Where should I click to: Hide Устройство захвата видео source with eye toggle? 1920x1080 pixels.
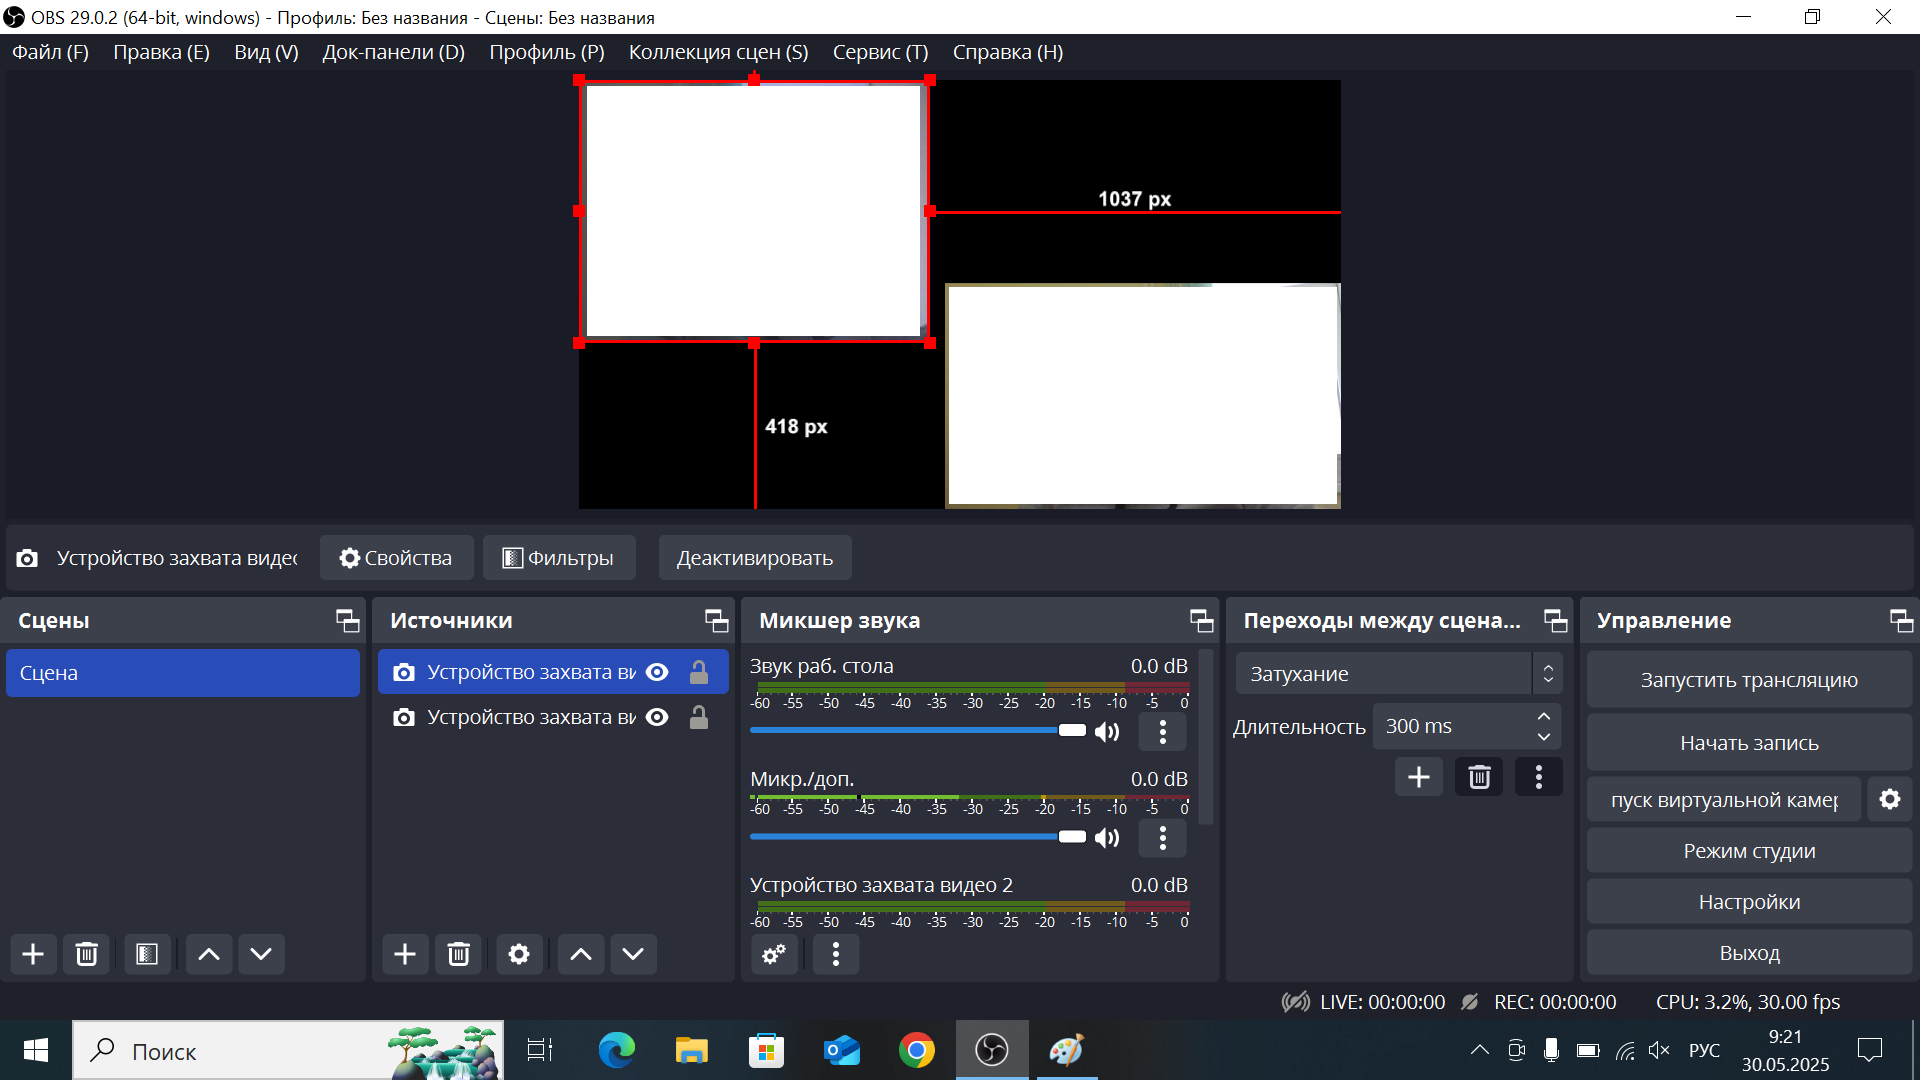656,672
